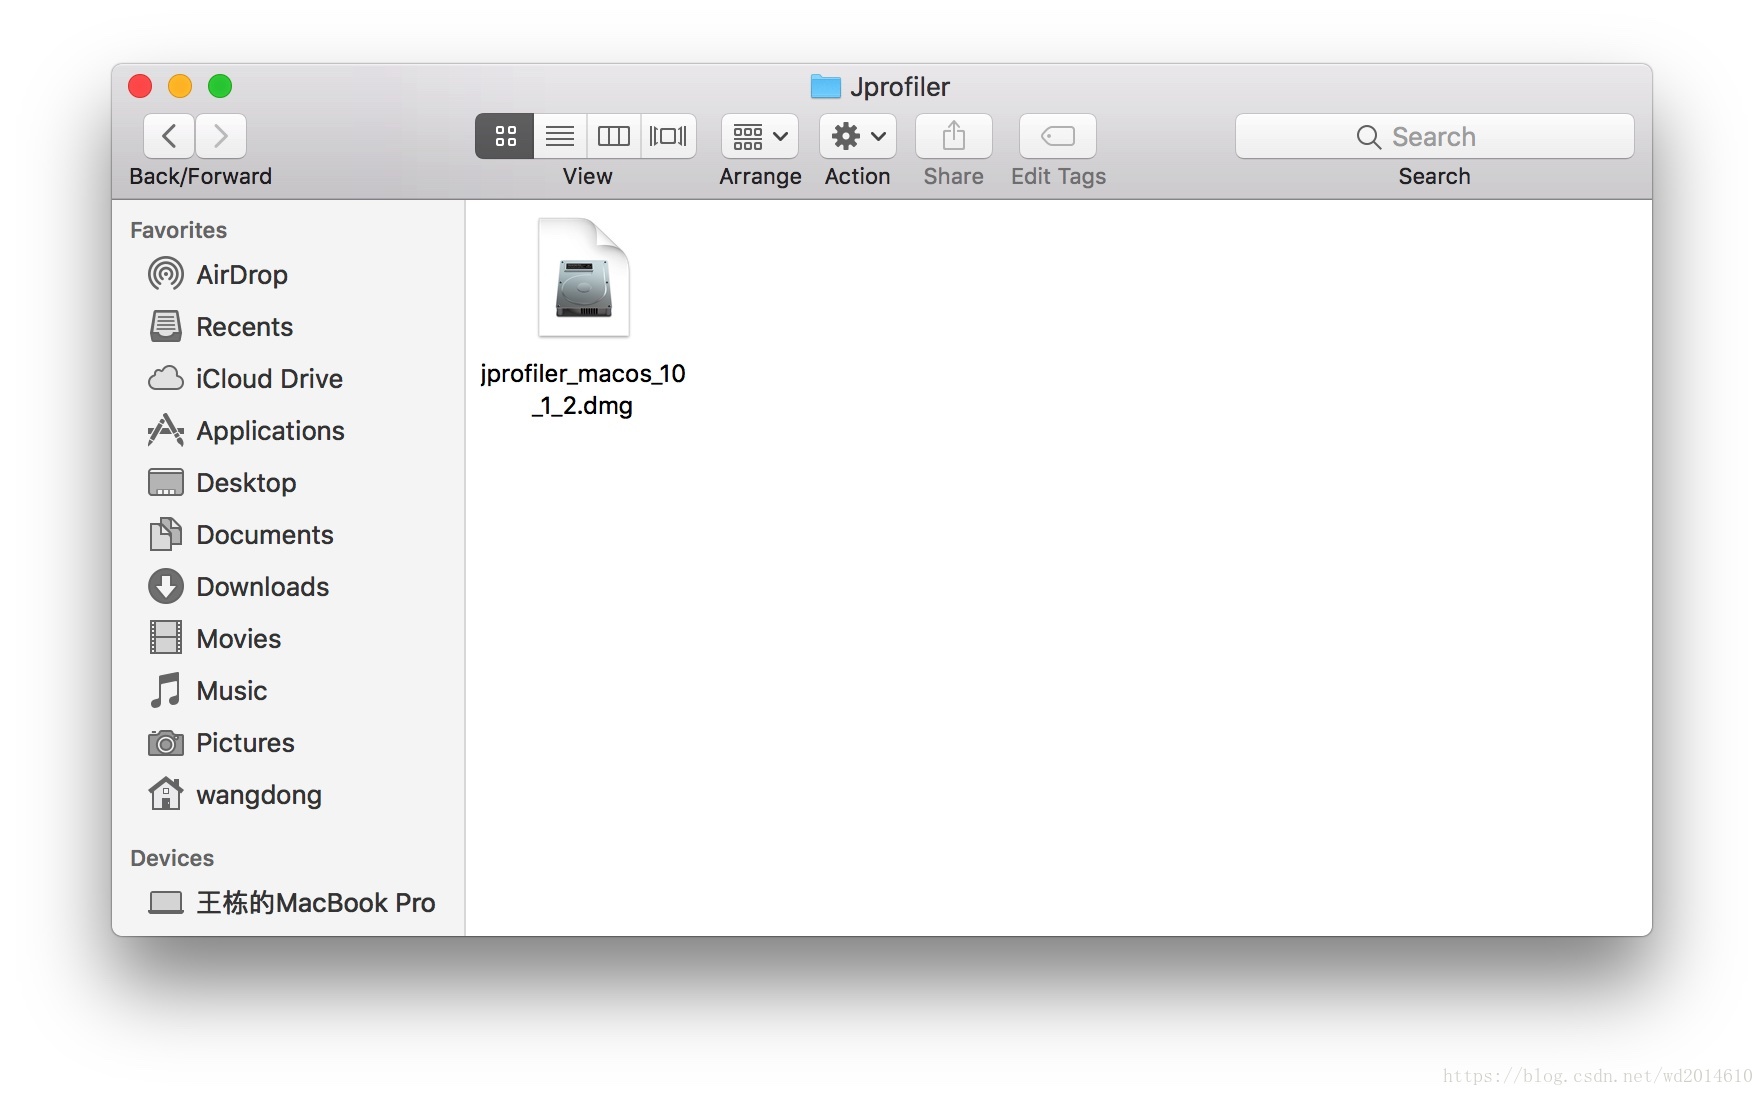The image size is (1764, 1096).
Task: Focus the Search field
Action: tap(1434, 136)
